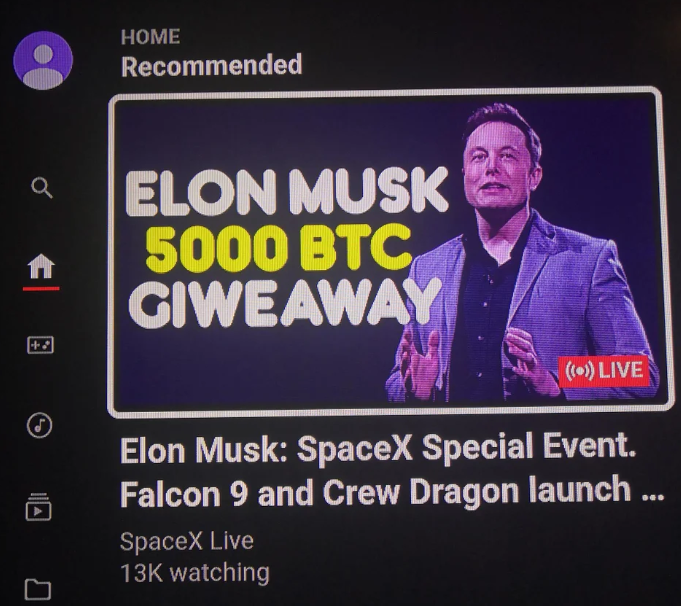Open search with the magnifier icon

pos(42,187)
